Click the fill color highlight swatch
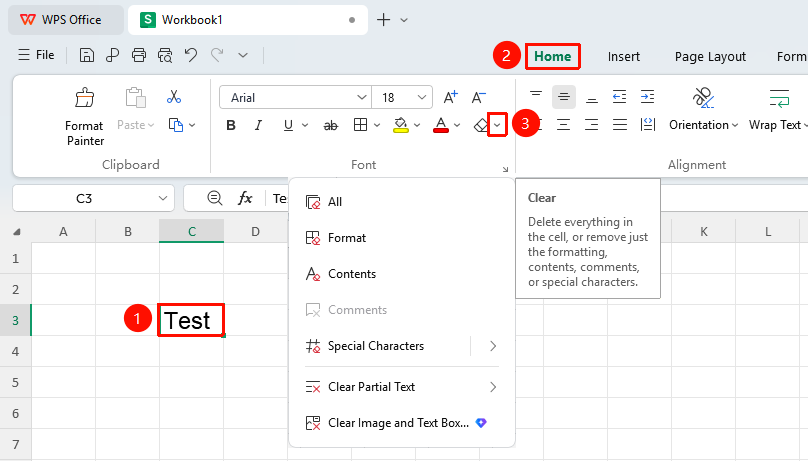 pyautogui.click(x=400, y=125)
